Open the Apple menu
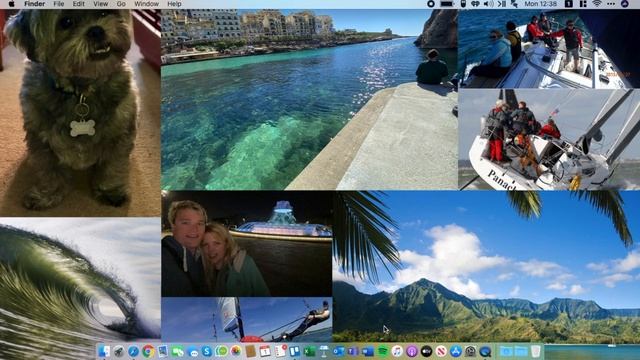This screenshot has height=360, width=640. click(x=11, y=4)
